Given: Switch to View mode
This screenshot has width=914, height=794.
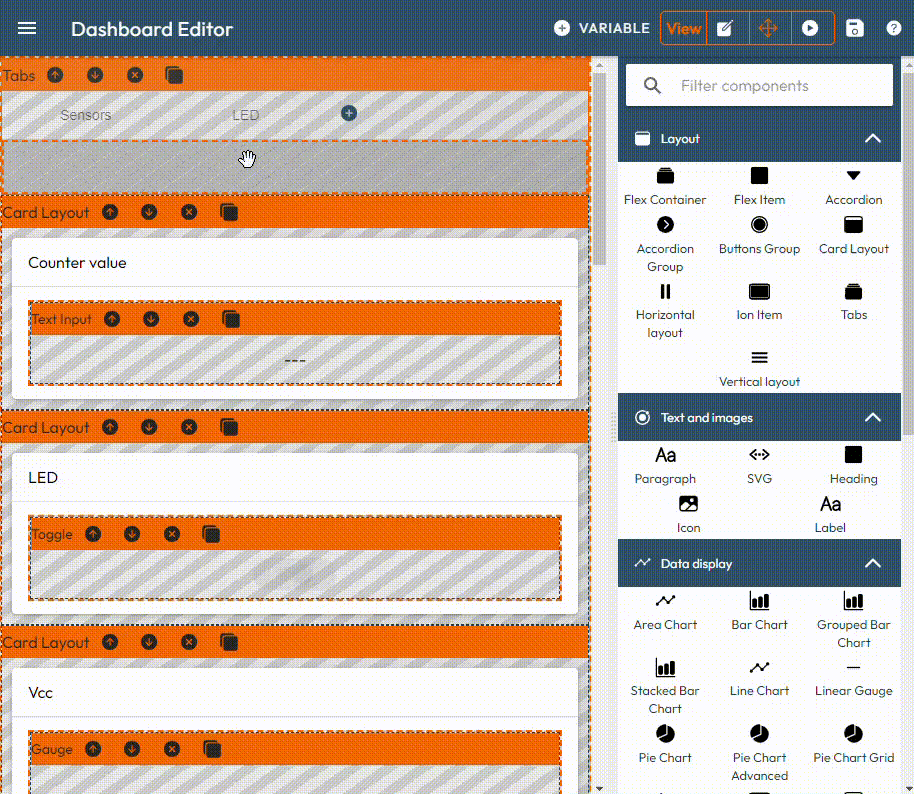Looking at the screenshot, I should (684, 28).
